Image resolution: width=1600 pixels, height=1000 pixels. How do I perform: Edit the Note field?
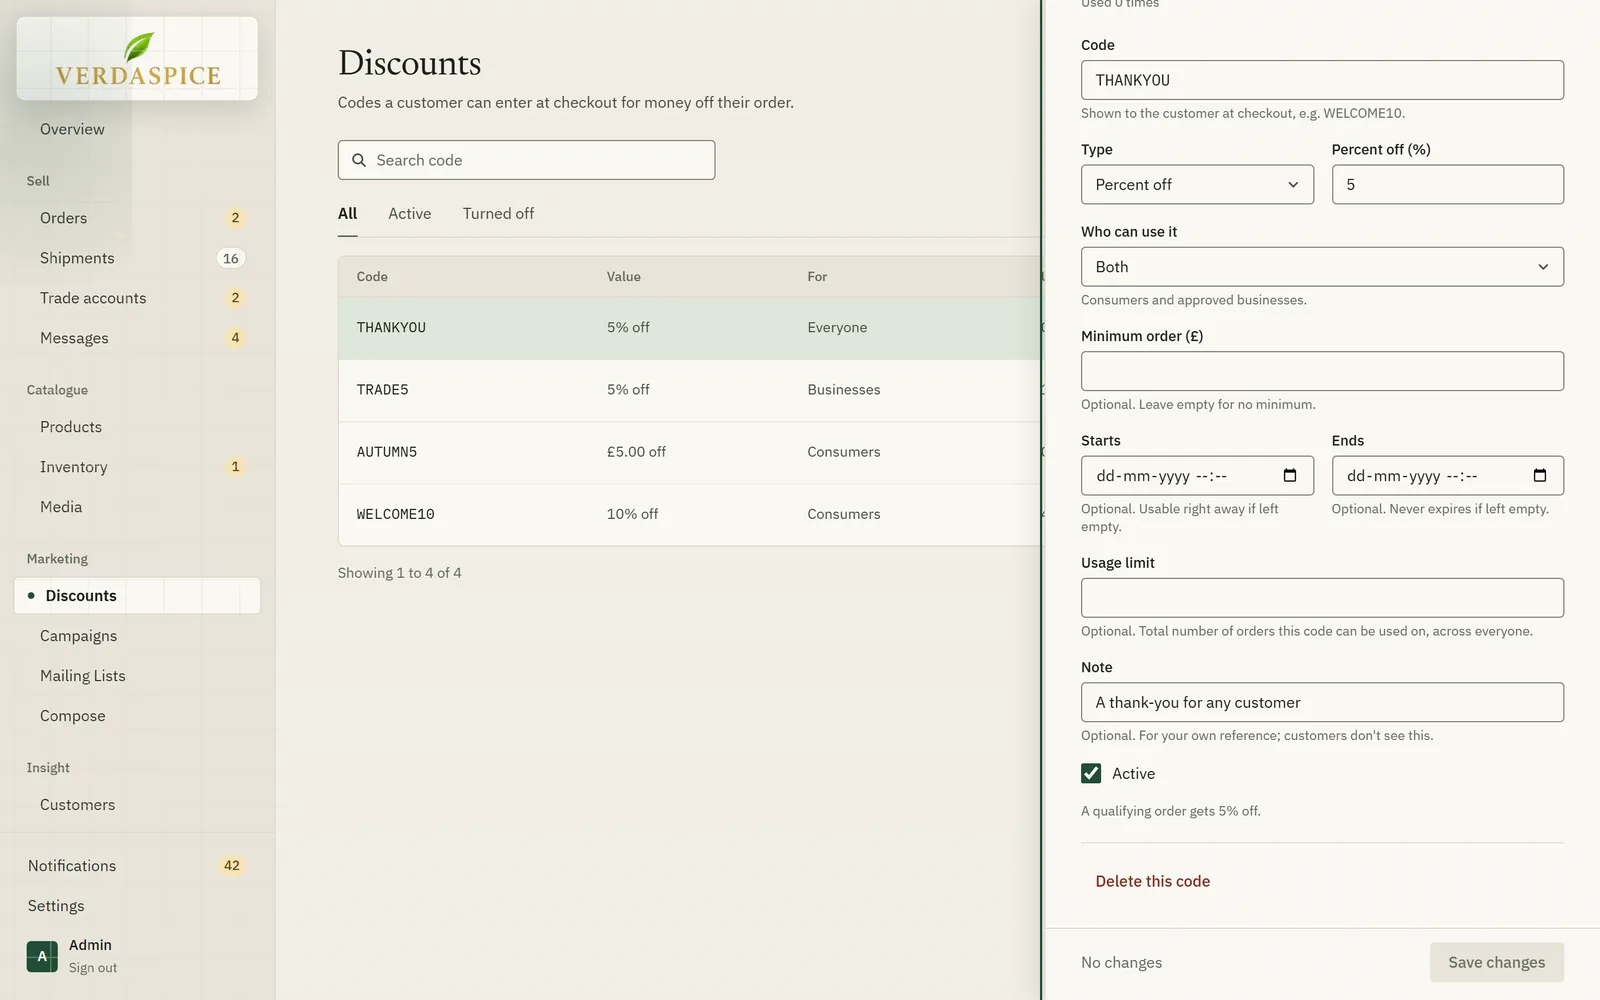click(1322, 702)
